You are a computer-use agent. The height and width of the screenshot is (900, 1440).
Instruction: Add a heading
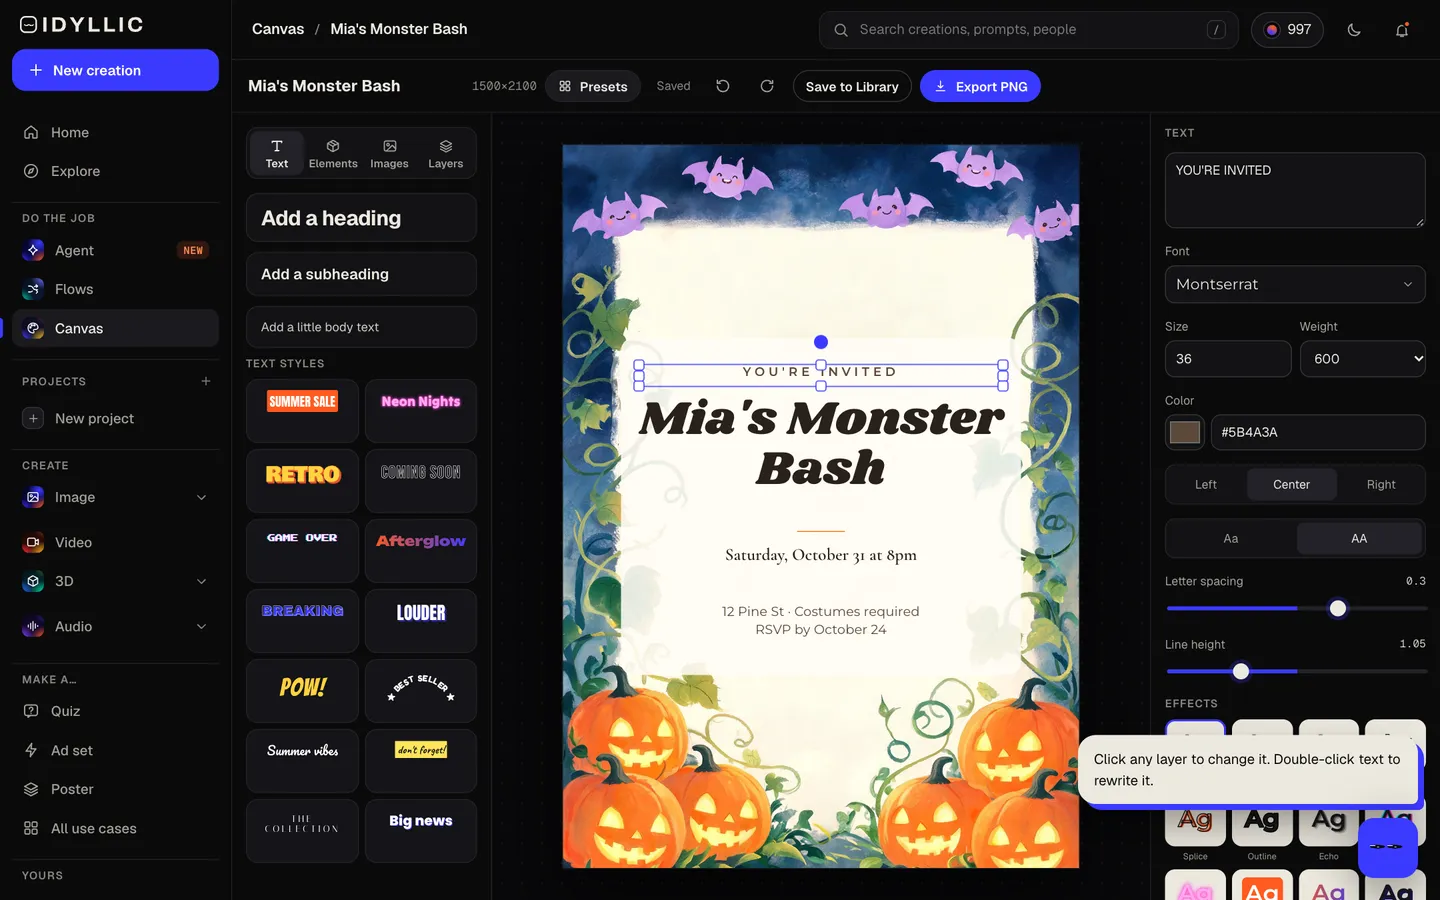[361, 218]
